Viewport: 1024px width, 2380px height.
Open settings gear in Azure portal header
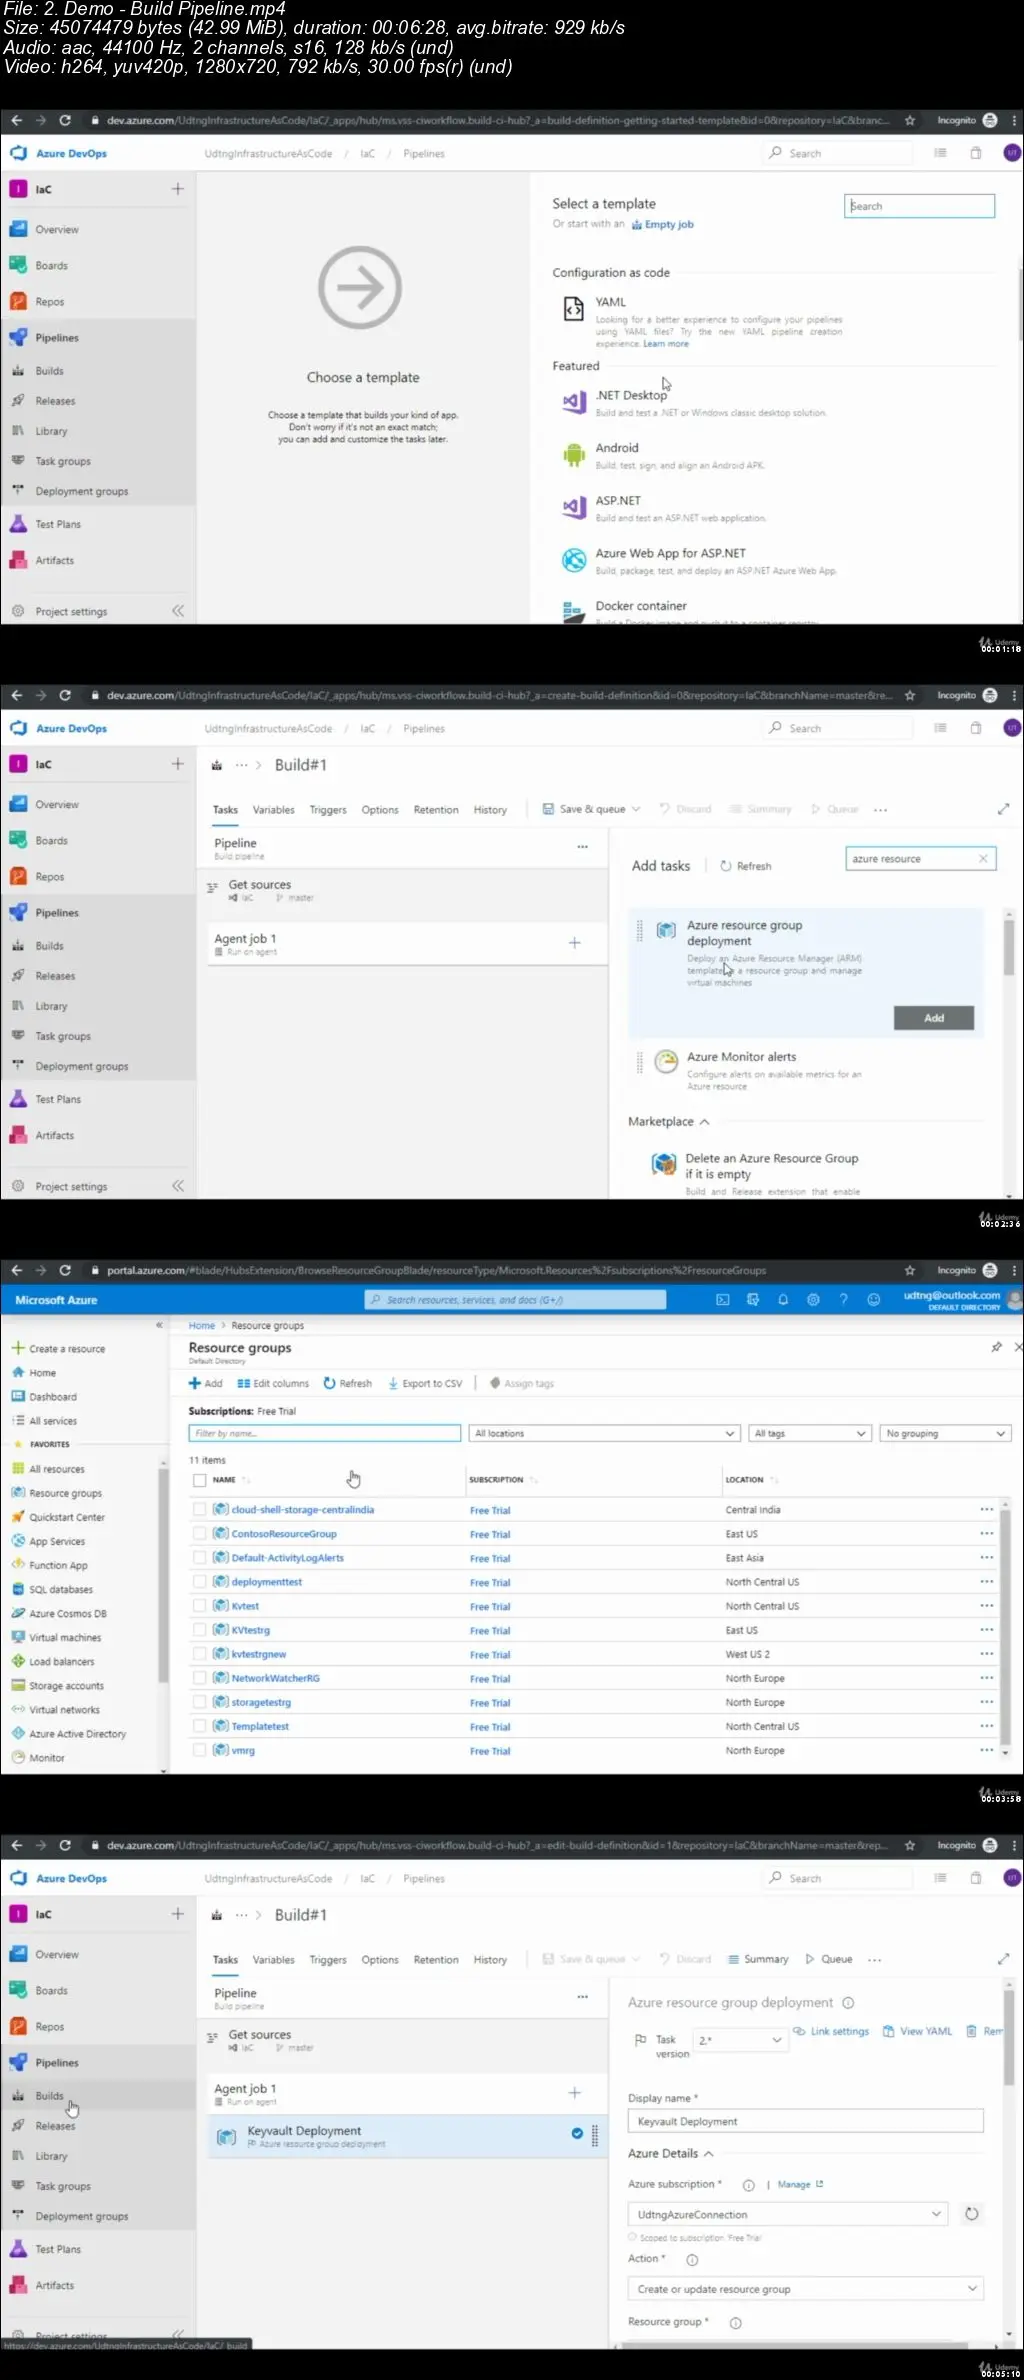click(813, 1299)
